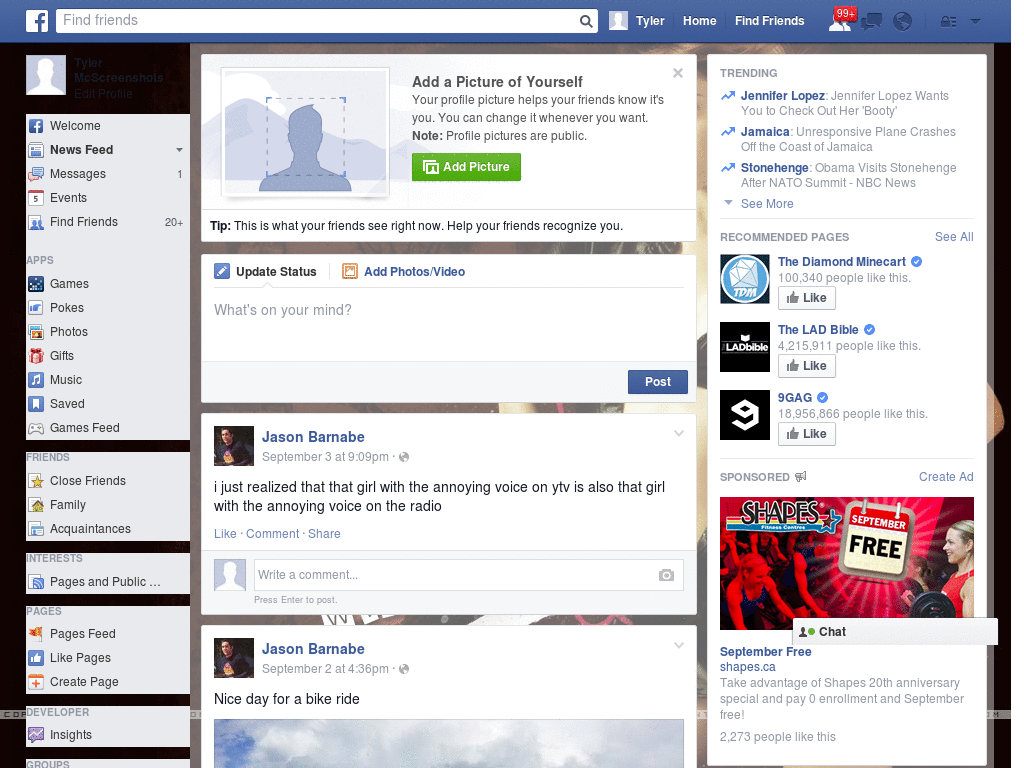The height and width of the screenshot is (768, 1024).
Task: Open friend requests icon with 99+ badge
Action: click(x=841, y=21)
